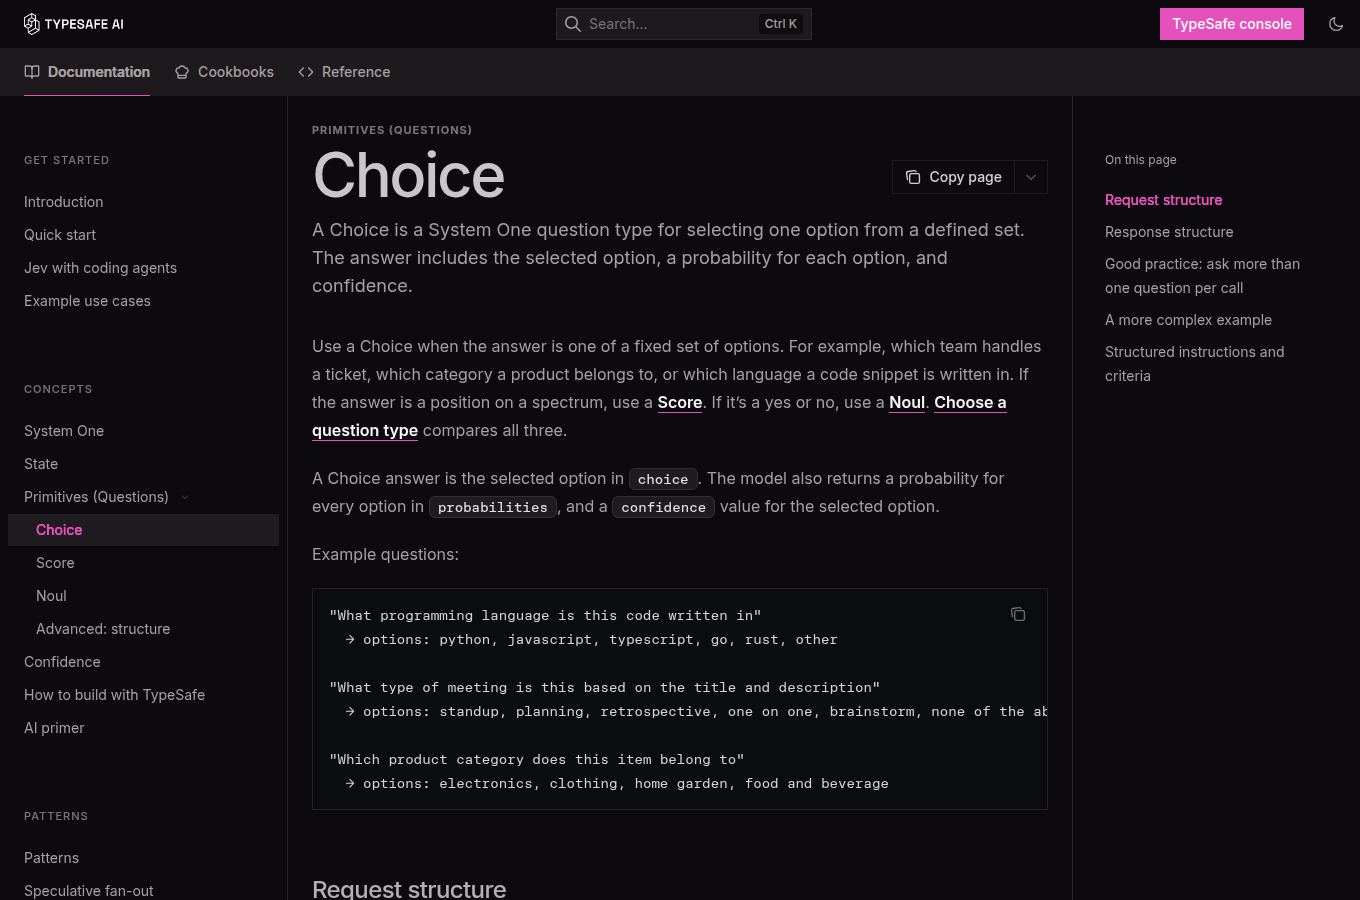This screenshot has height=900, width=1360.
Task: Open Advanced: structure sidebar item
Action: (103, 629)
